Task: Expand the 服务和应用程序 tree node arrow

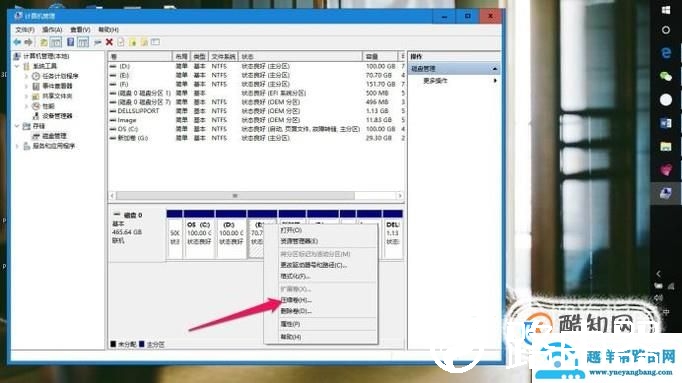Action: 17,146
